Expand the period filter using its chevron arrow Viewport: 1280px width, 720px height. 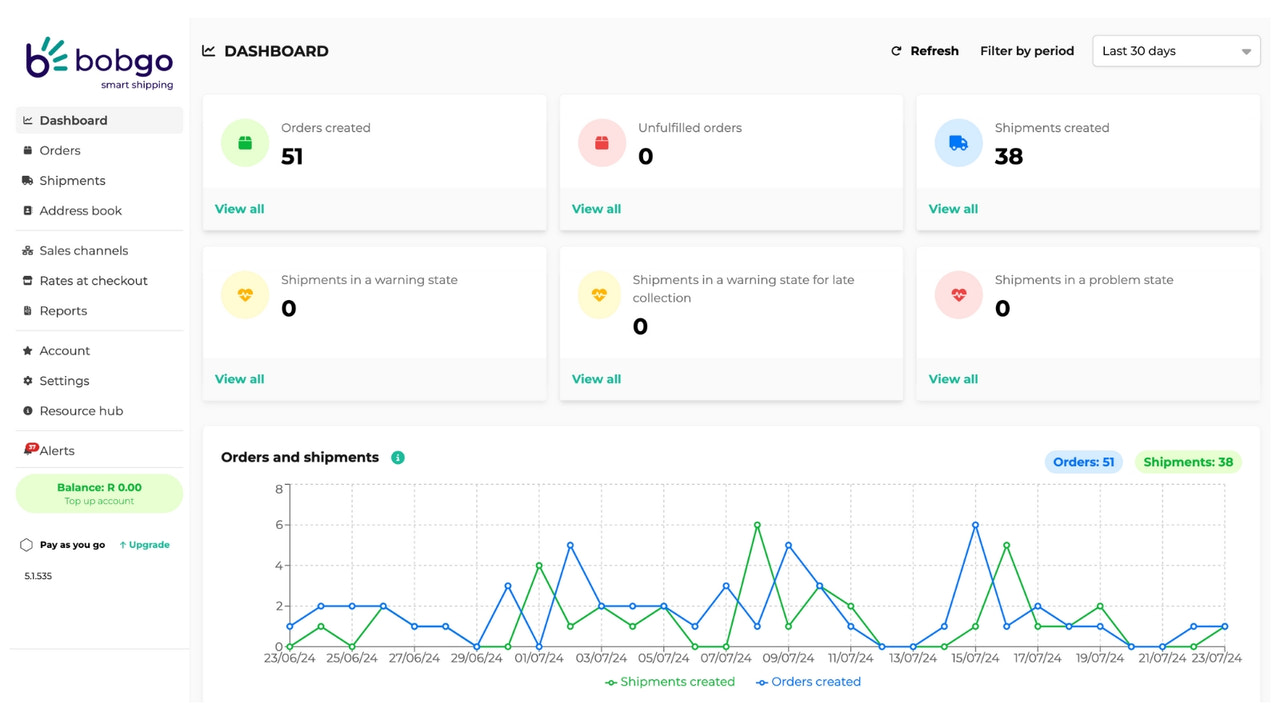(x=1246, y=50)
